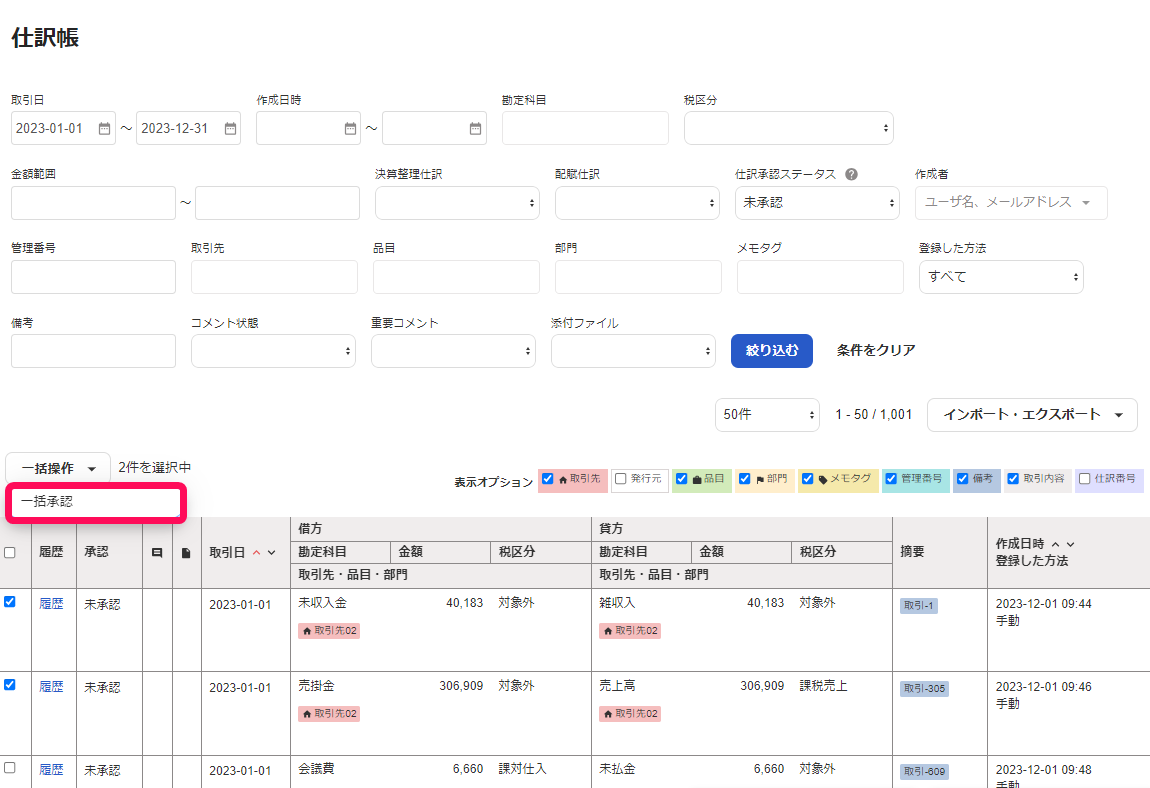The width and height of the screenshot is (1150, 788).
Task: Check the 会議費 6,660 row checkbox
Action: click(x=10, y=767)
